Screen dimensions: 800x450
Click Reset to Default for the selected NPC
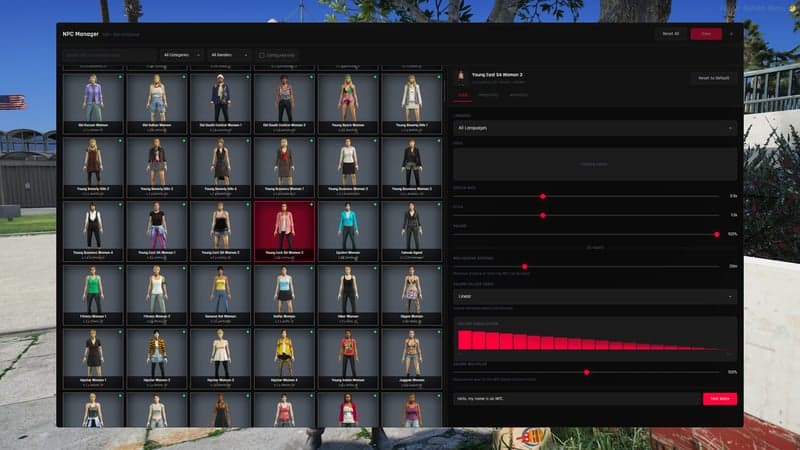[x=713, y=78]
